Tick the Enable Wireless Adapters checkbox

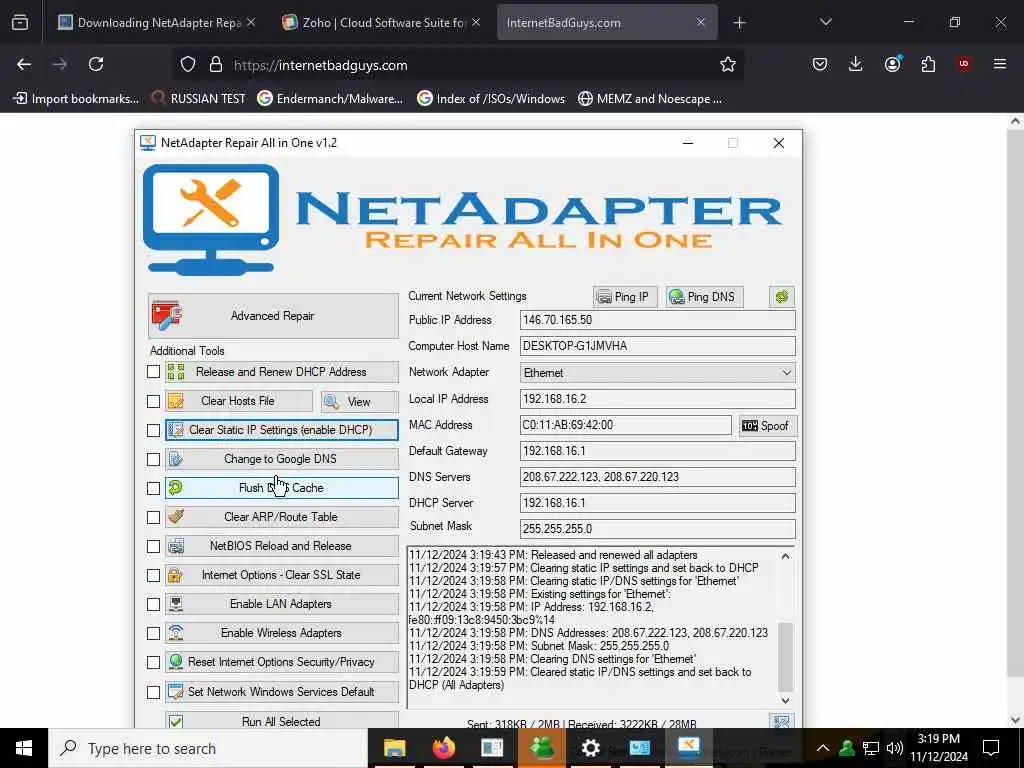153,633
